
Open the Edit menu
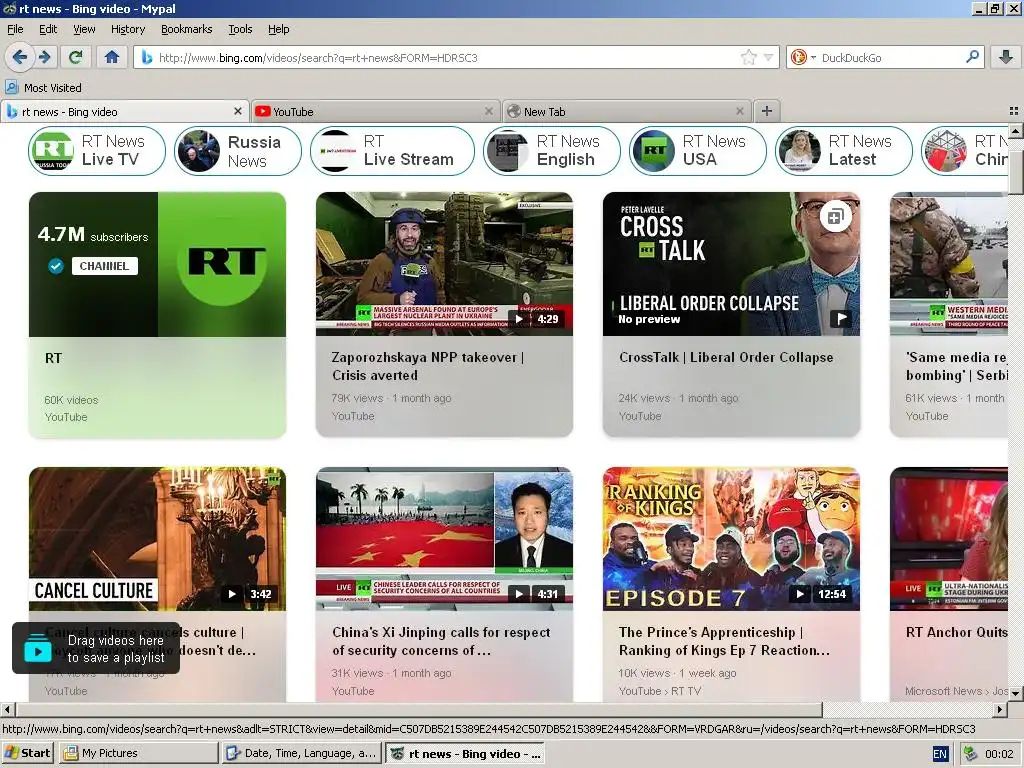coord(48,29)
